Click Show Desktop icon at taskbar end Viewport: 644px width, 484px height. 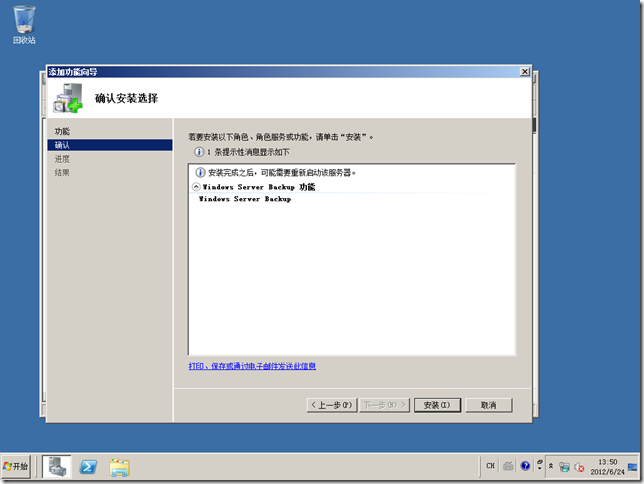[x=633, y=467]
